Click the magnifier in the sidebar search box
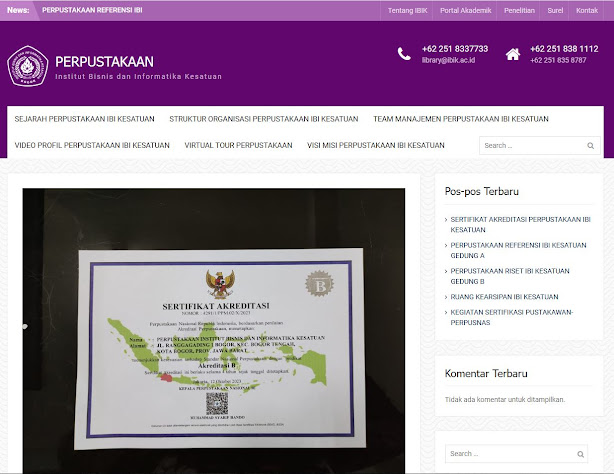 [580, 454]
